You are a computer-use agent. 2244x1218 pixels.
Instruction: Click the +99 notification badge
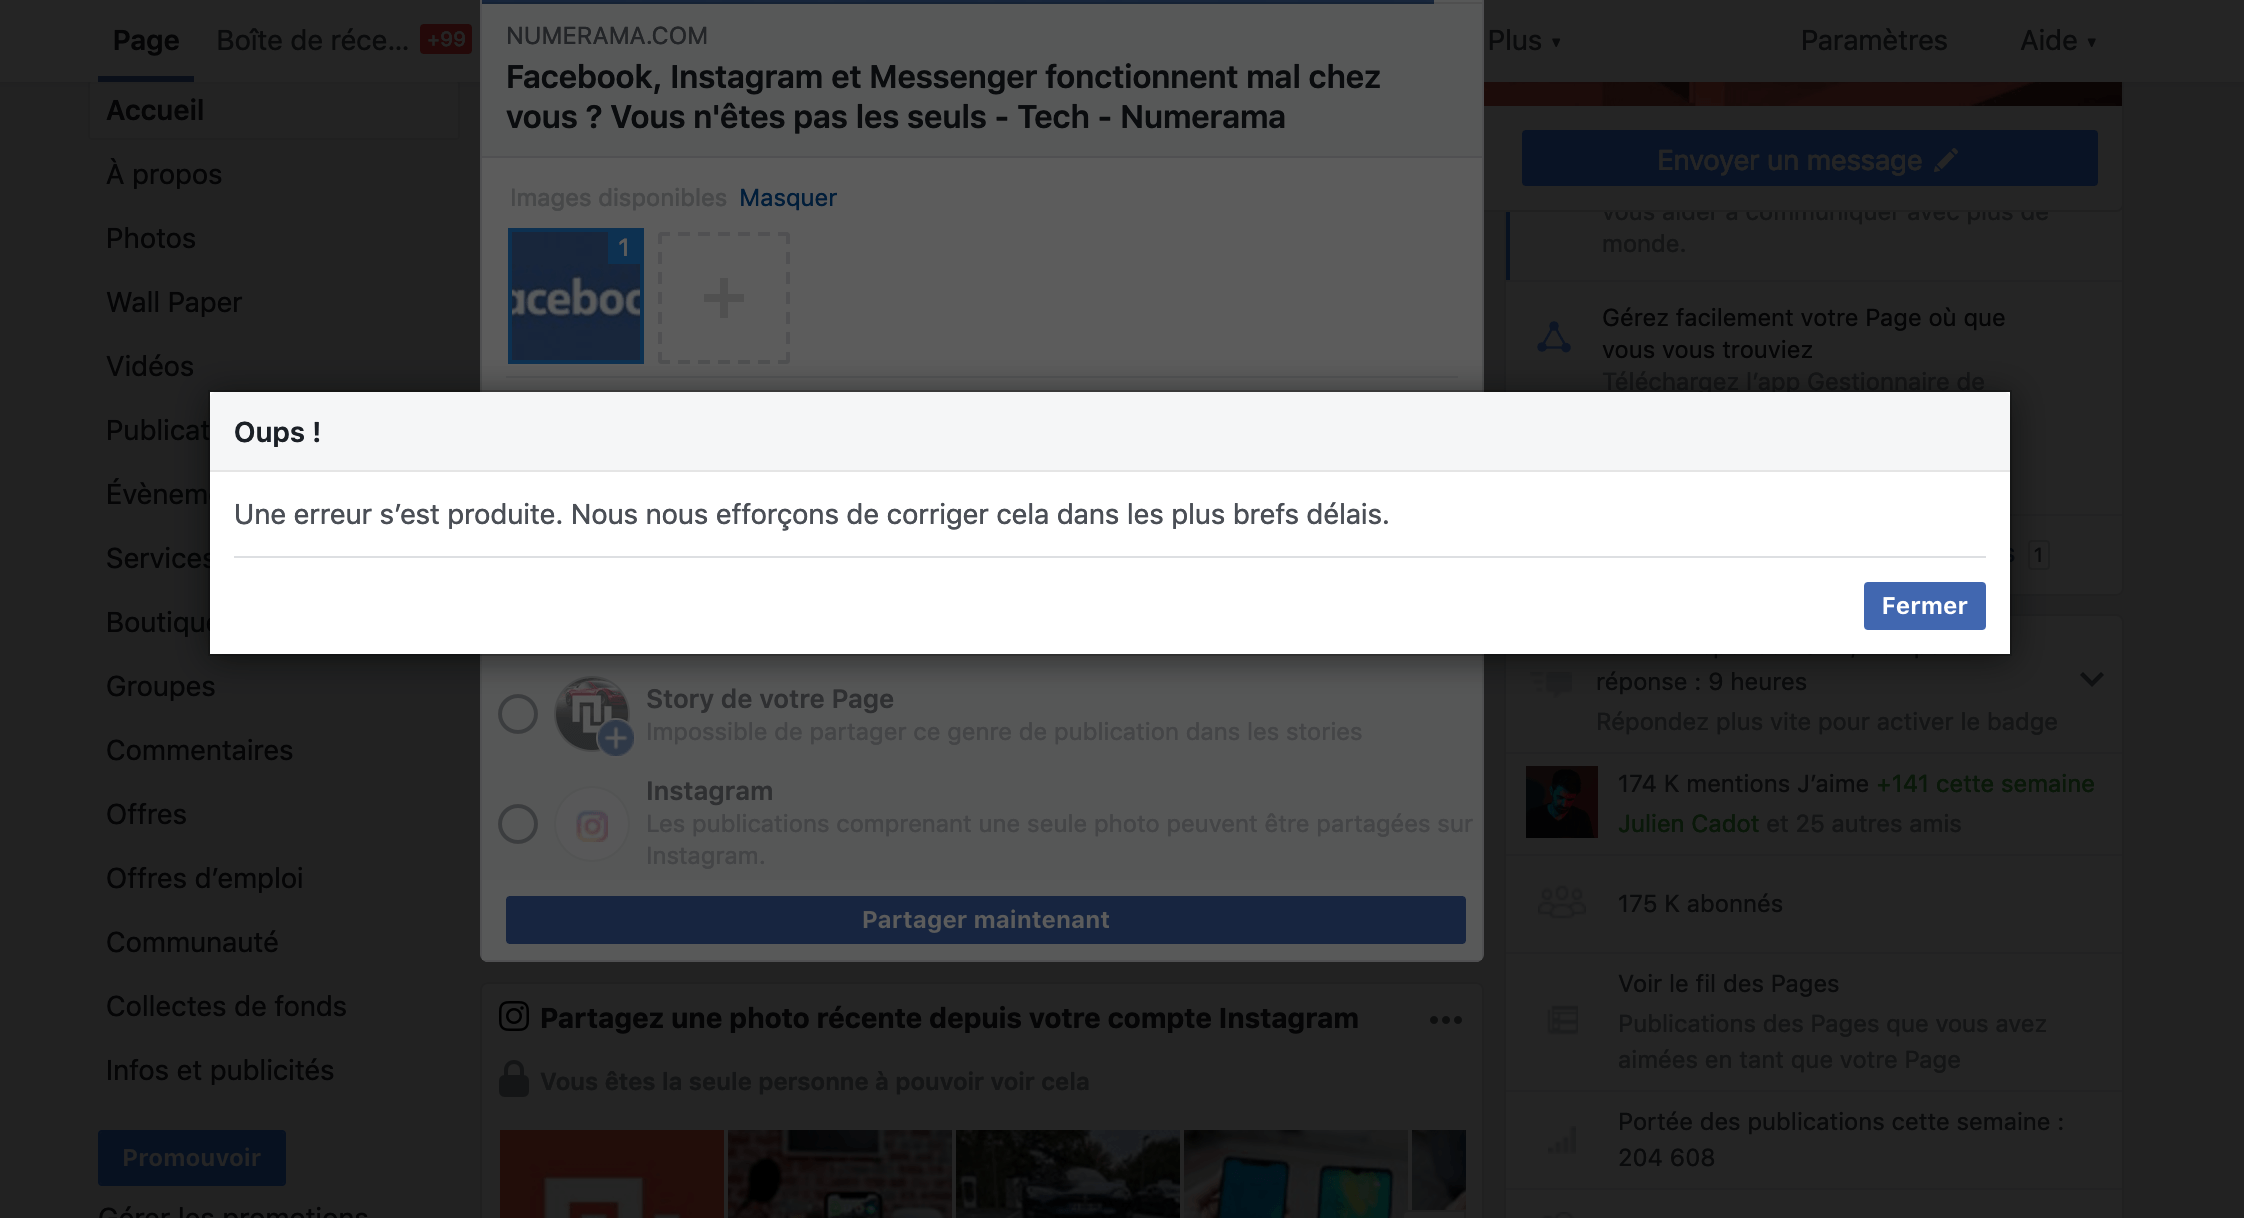click(446, 40)
